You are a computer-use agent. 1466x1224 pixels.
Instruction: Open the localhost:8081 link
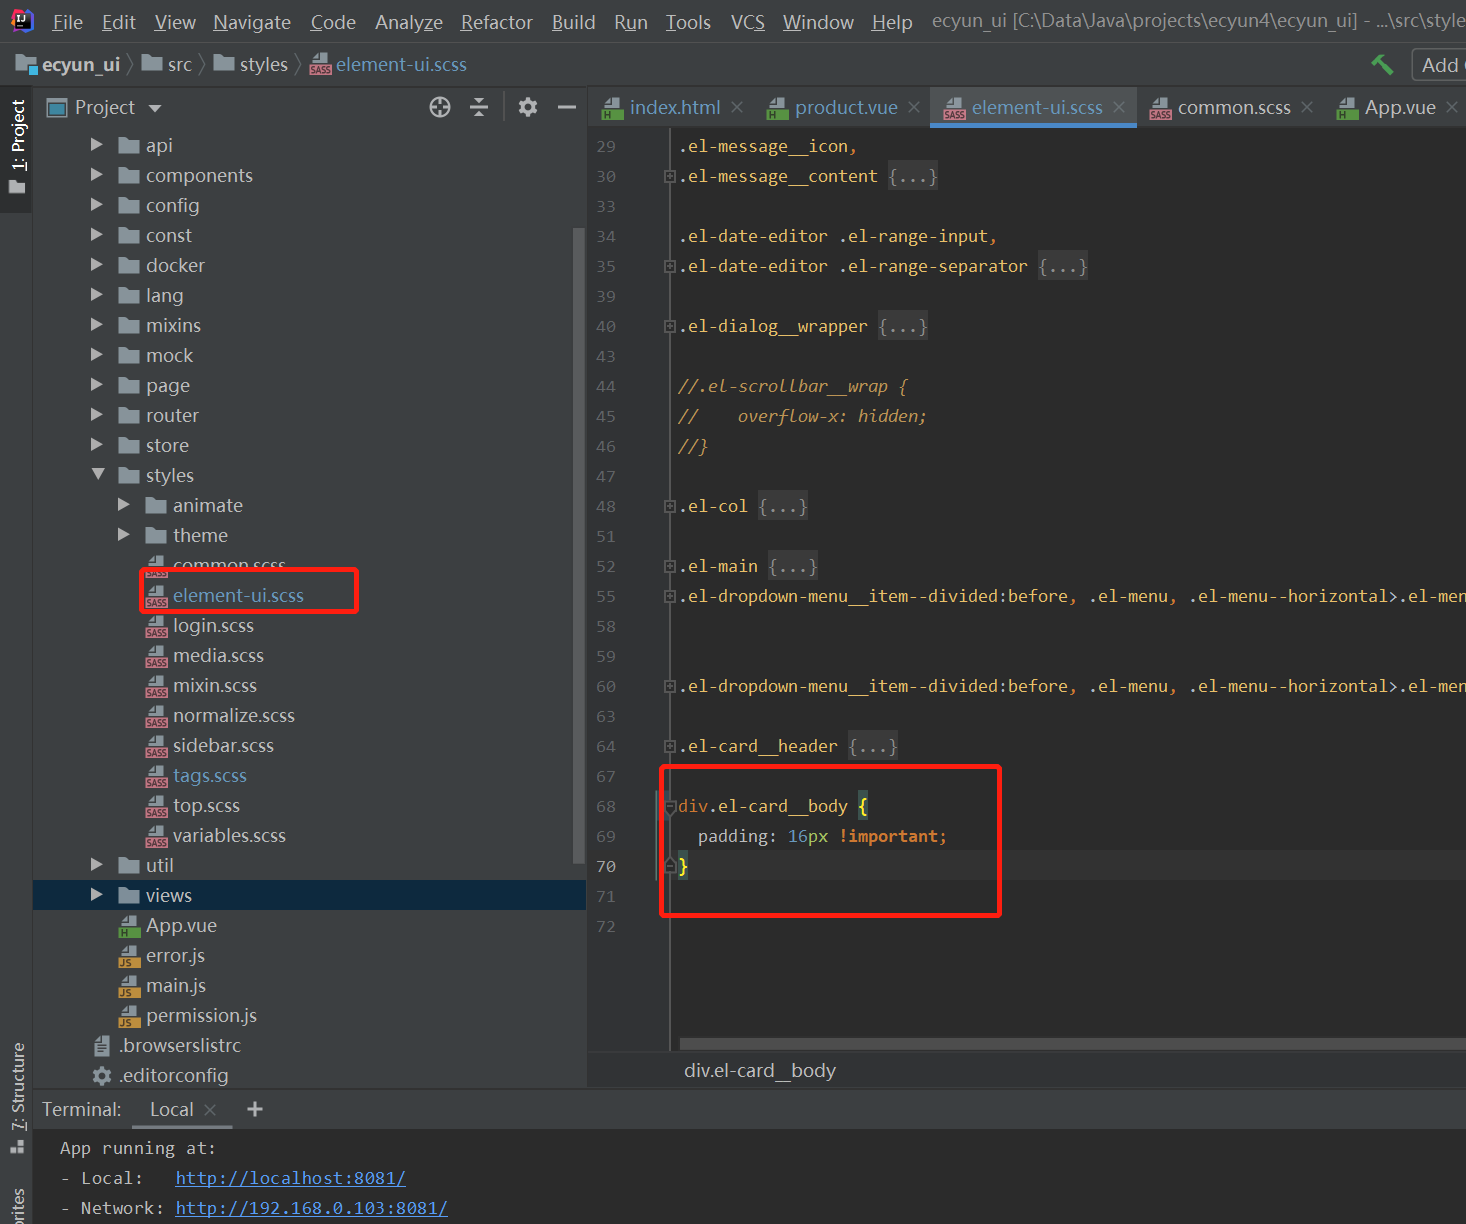(290, 1178)
